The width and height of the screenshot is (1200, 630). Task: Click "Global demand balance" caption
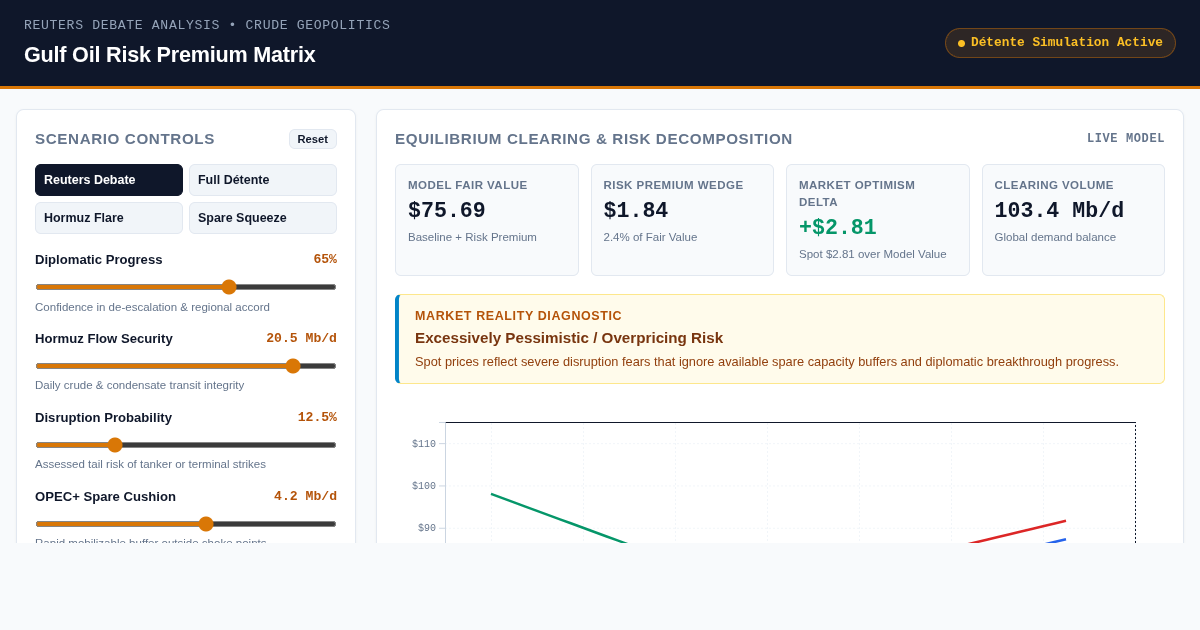(x=1055, y=237)
